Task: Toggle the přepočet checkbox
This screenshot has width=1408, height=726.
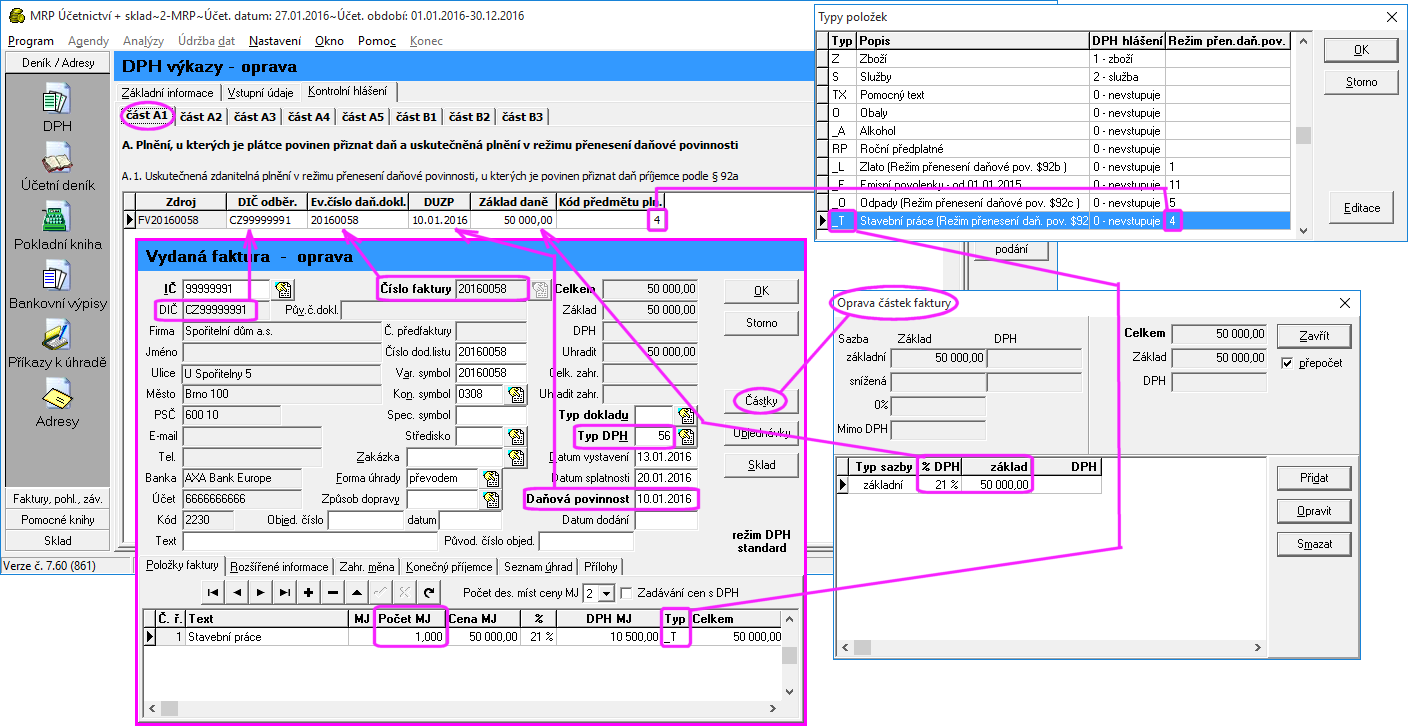Action: pyautogui.click(x=1287, y=363)
